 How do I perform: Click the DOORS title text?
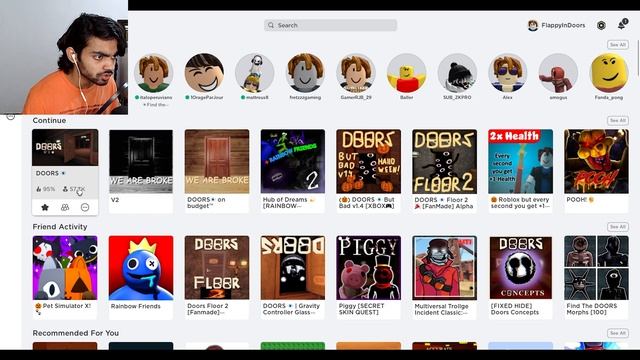pos(47,173)
